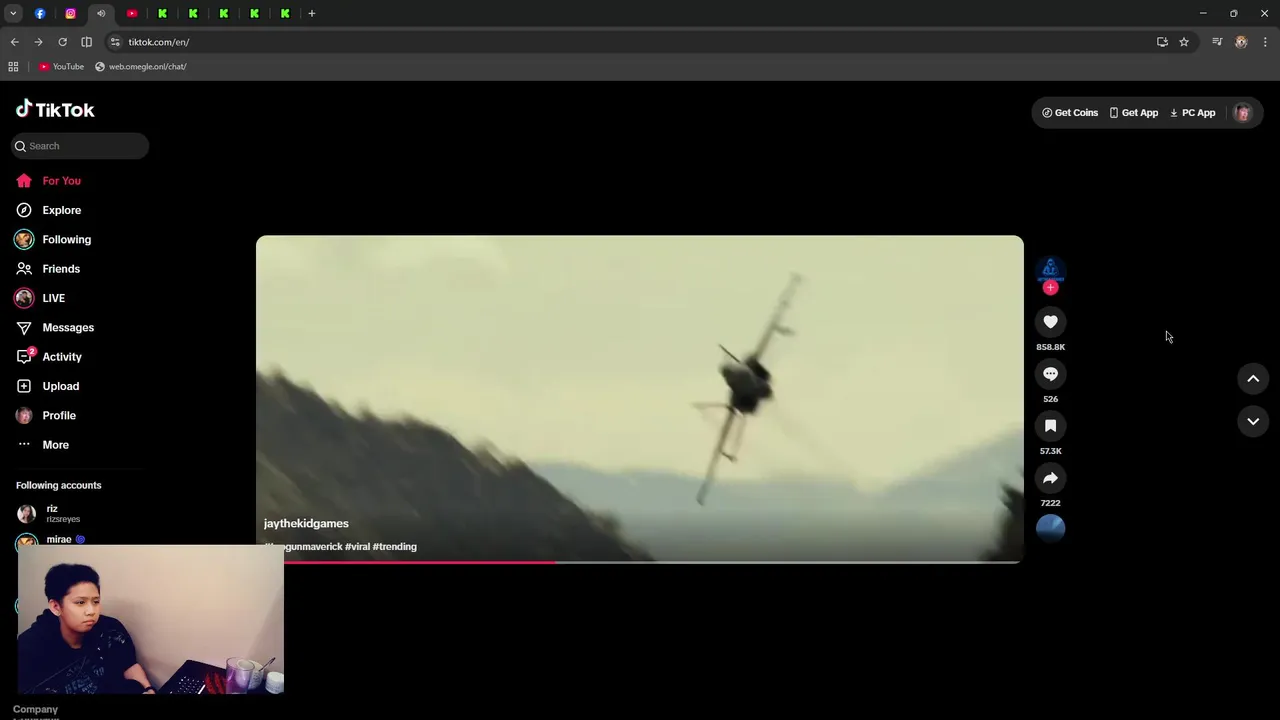The image size is (1280, 720).
Task: Save the video with the bookmark icon
Action: (x=1050, y=426)
